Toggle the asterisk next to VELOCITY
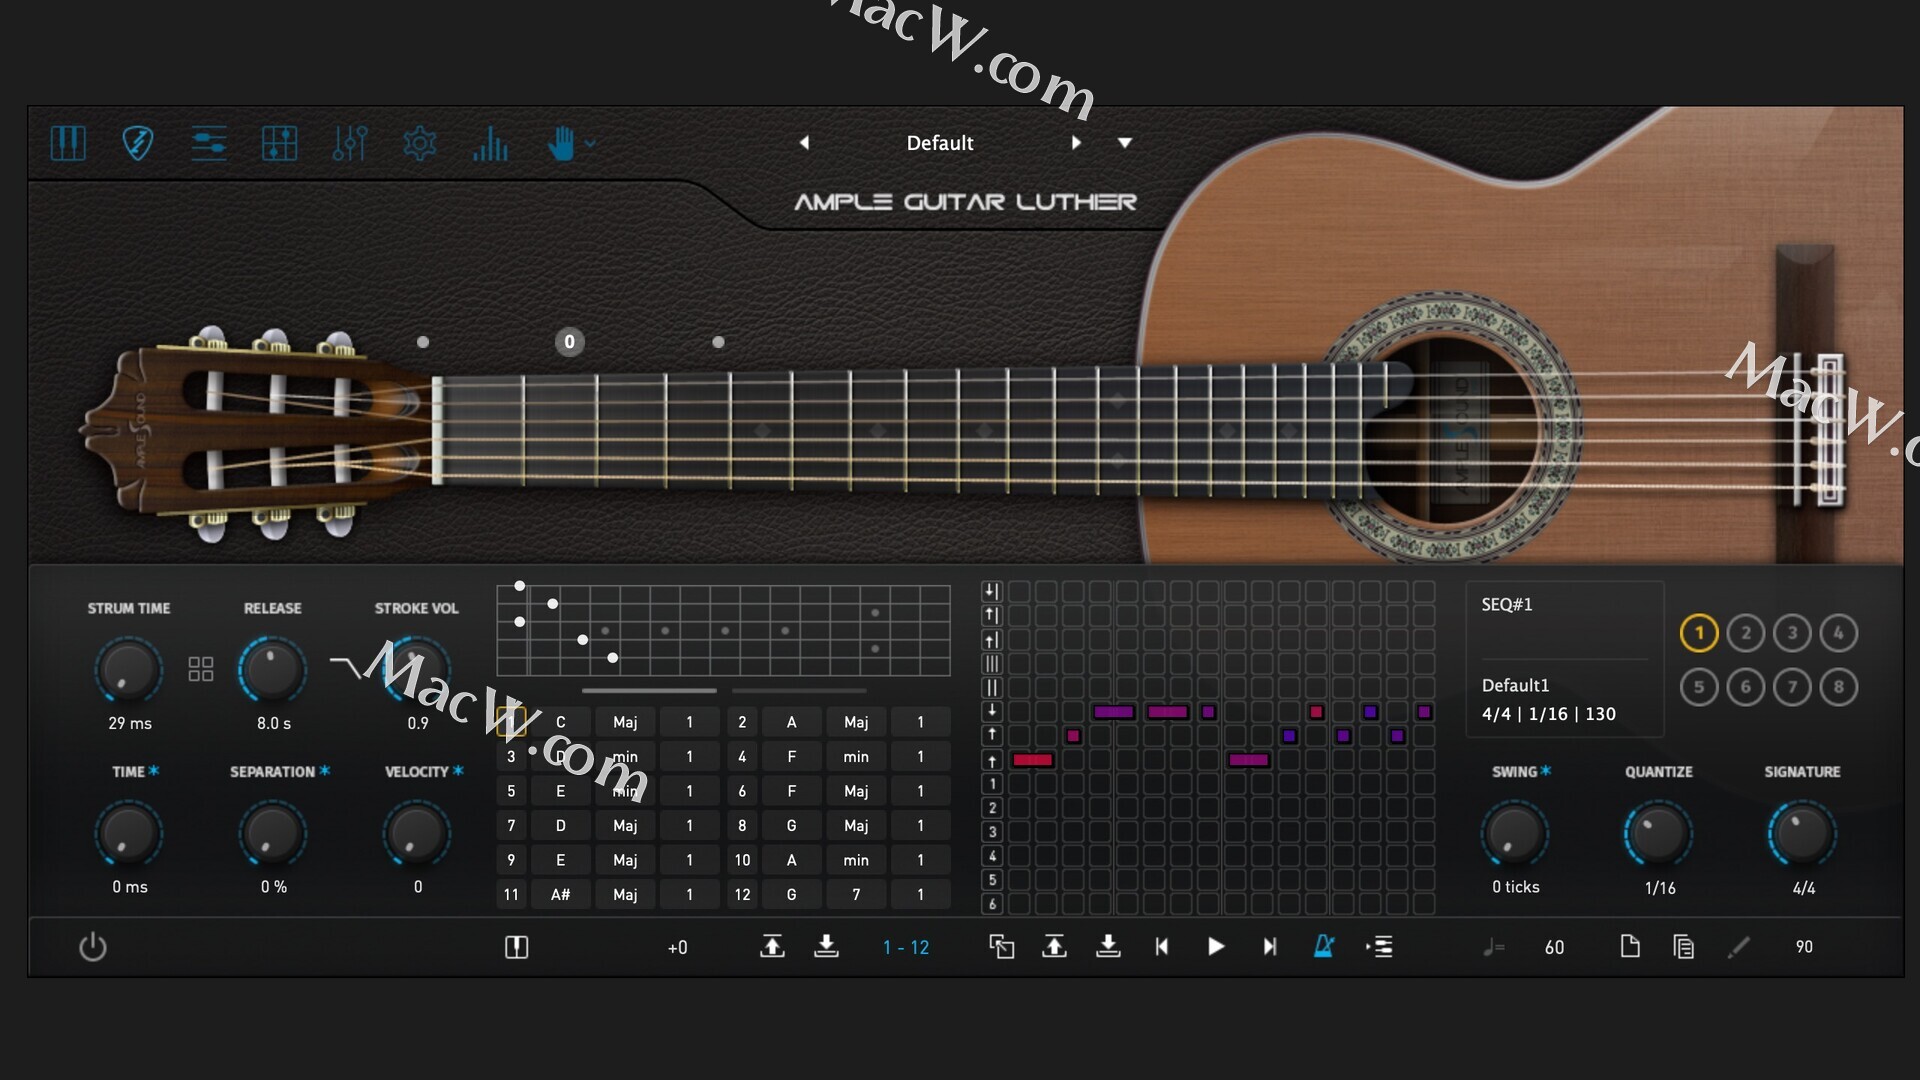This screenshot has width=1920, height=1080. 458,770
